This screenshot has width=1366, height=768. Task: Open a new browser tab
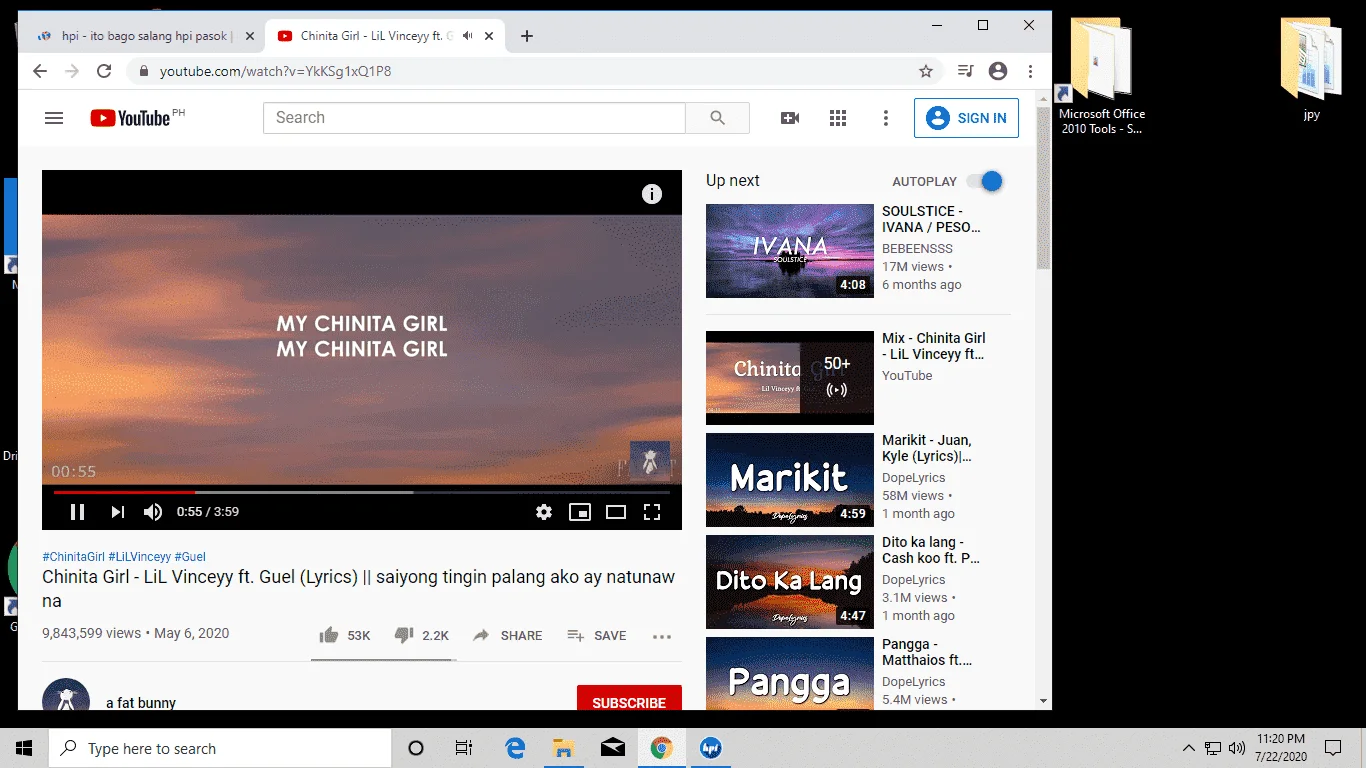pyautogui.click(x=527, y=36)
